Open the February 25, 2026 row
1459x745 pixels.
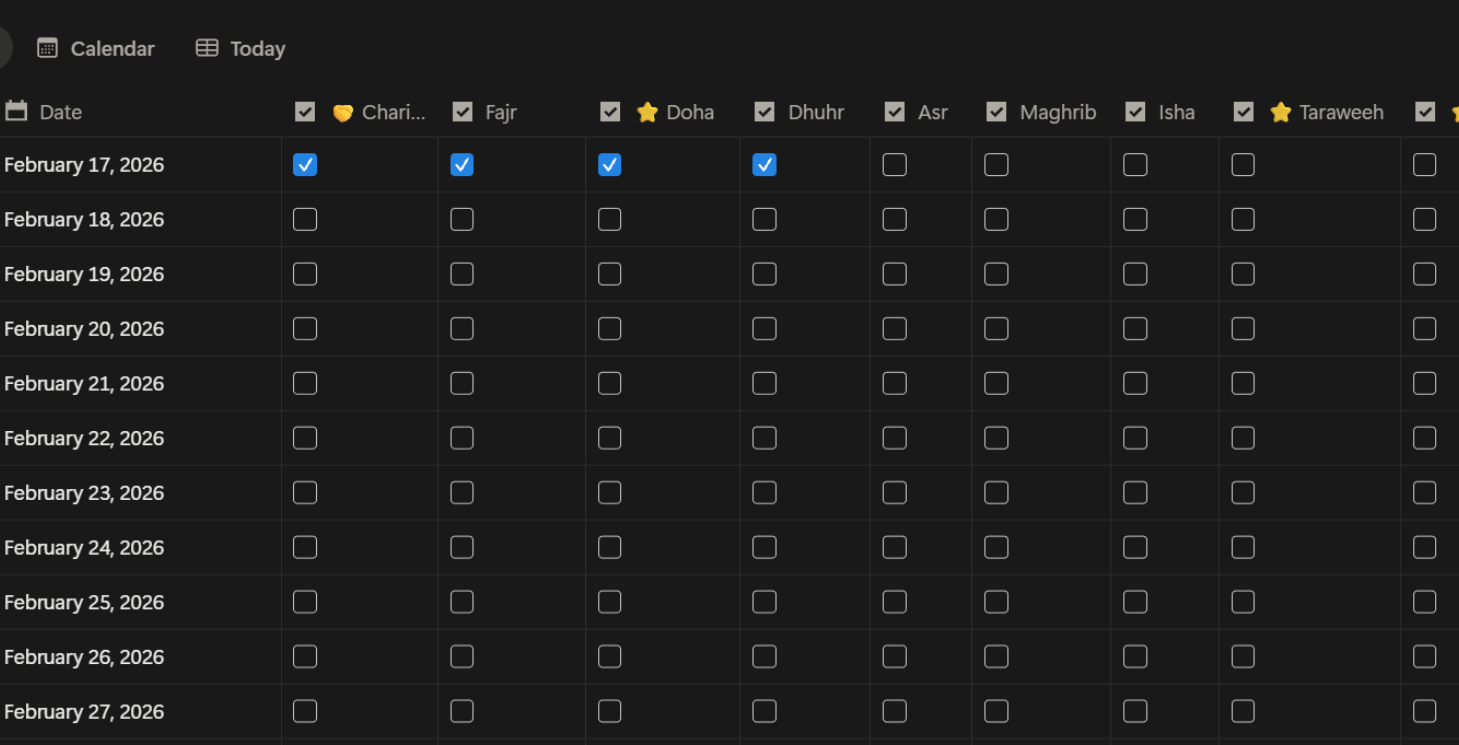coord(84,603)
